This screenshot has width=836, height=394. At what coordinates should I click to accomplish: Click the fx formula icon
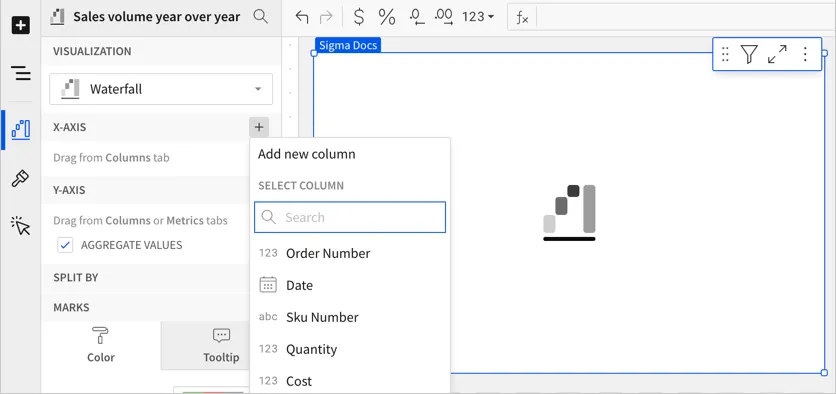[x=522, y=18]
